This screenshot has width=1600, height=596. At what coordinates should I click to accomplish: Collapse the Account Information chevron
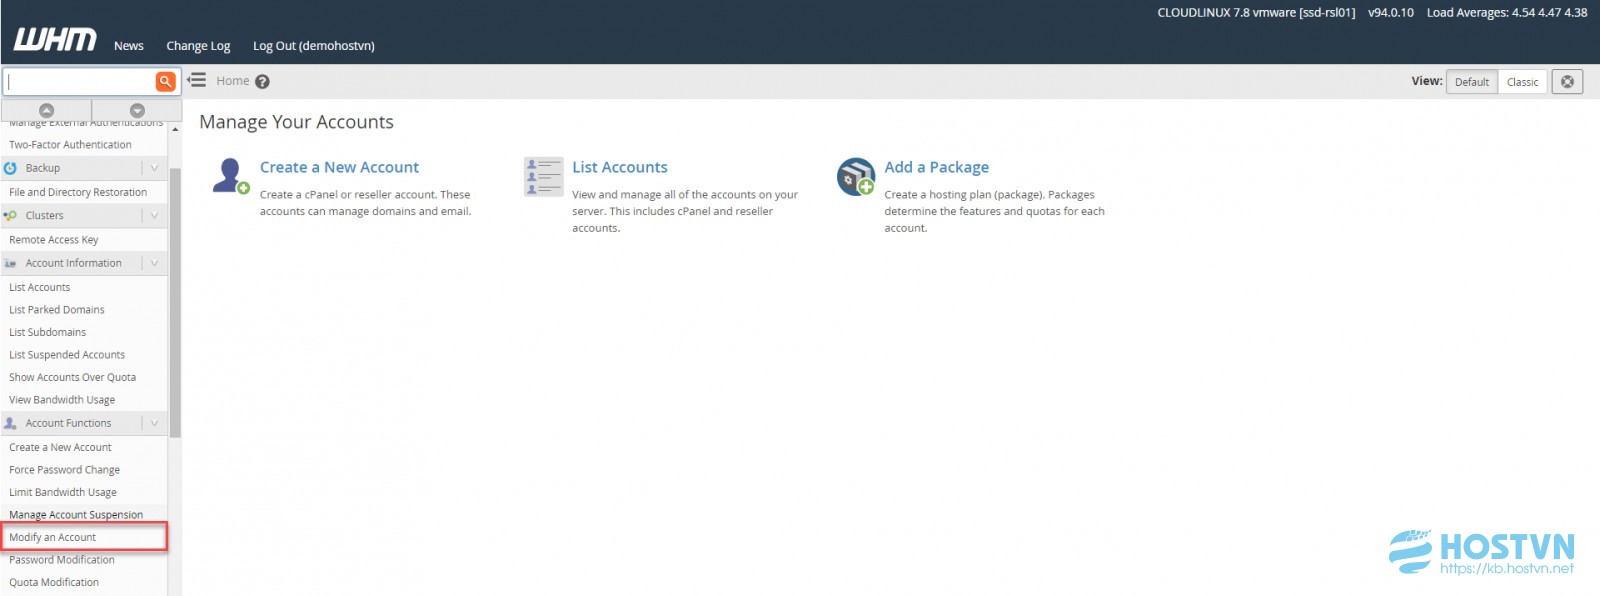154,263
